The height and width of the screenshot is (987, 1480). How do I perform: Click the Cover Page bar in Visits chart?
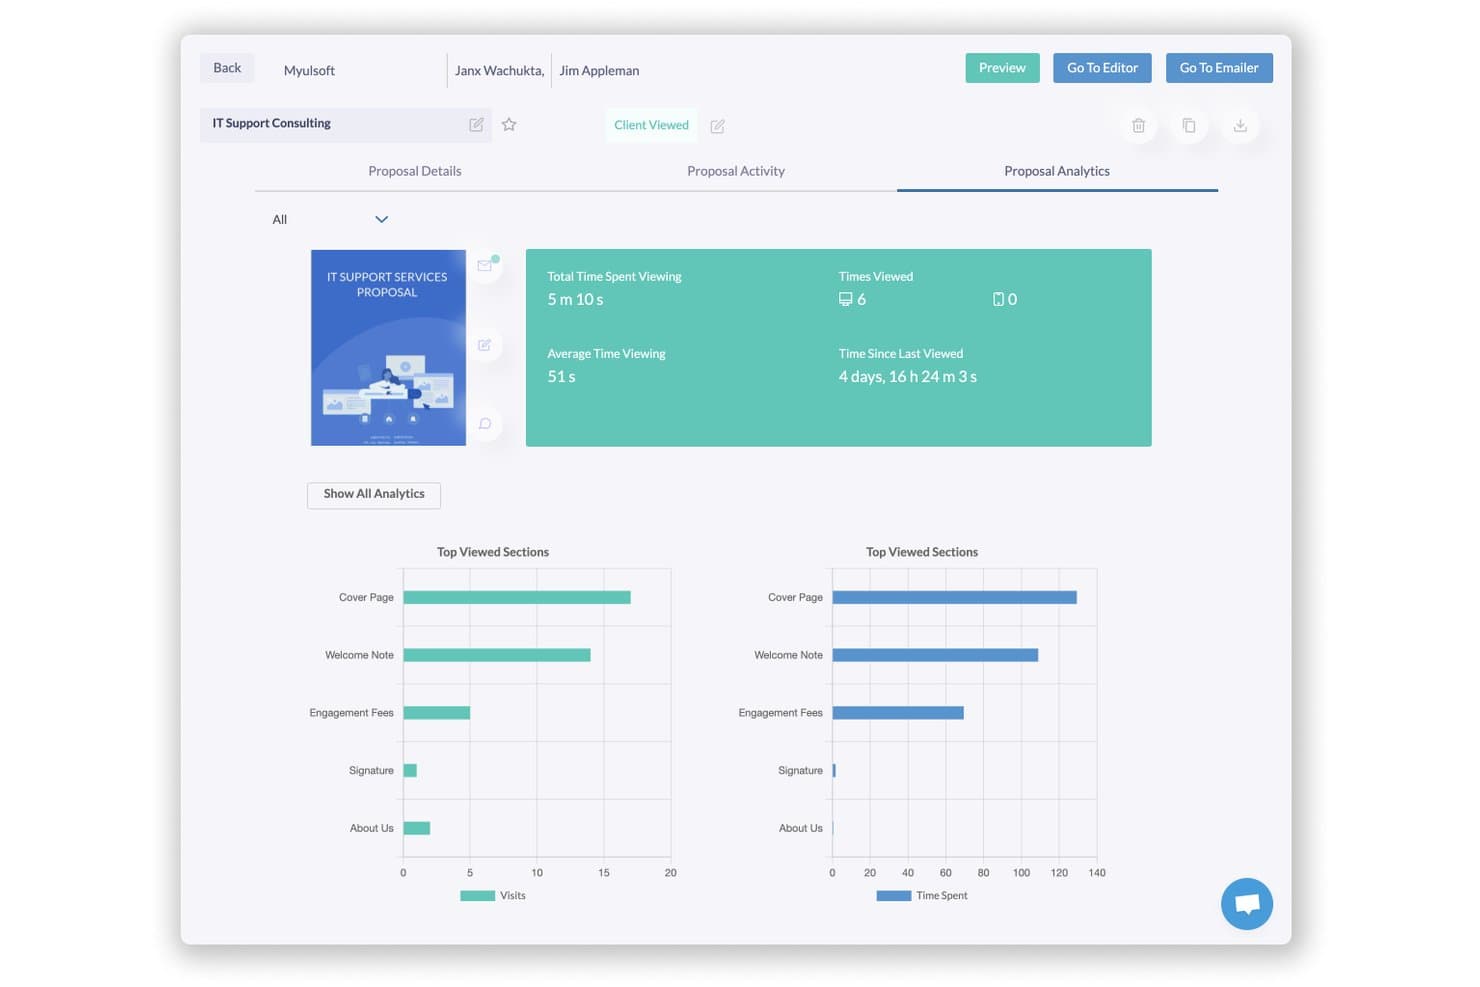[517, 598]
